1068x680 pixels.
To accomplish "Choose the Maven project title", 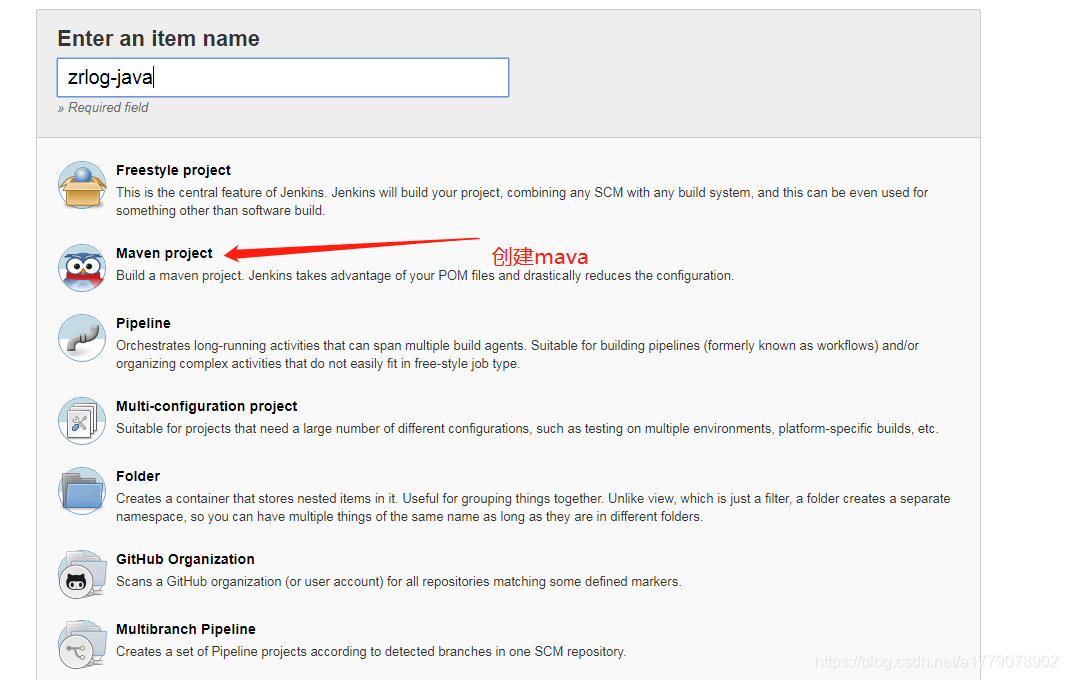I will click(x=164, y=253).
